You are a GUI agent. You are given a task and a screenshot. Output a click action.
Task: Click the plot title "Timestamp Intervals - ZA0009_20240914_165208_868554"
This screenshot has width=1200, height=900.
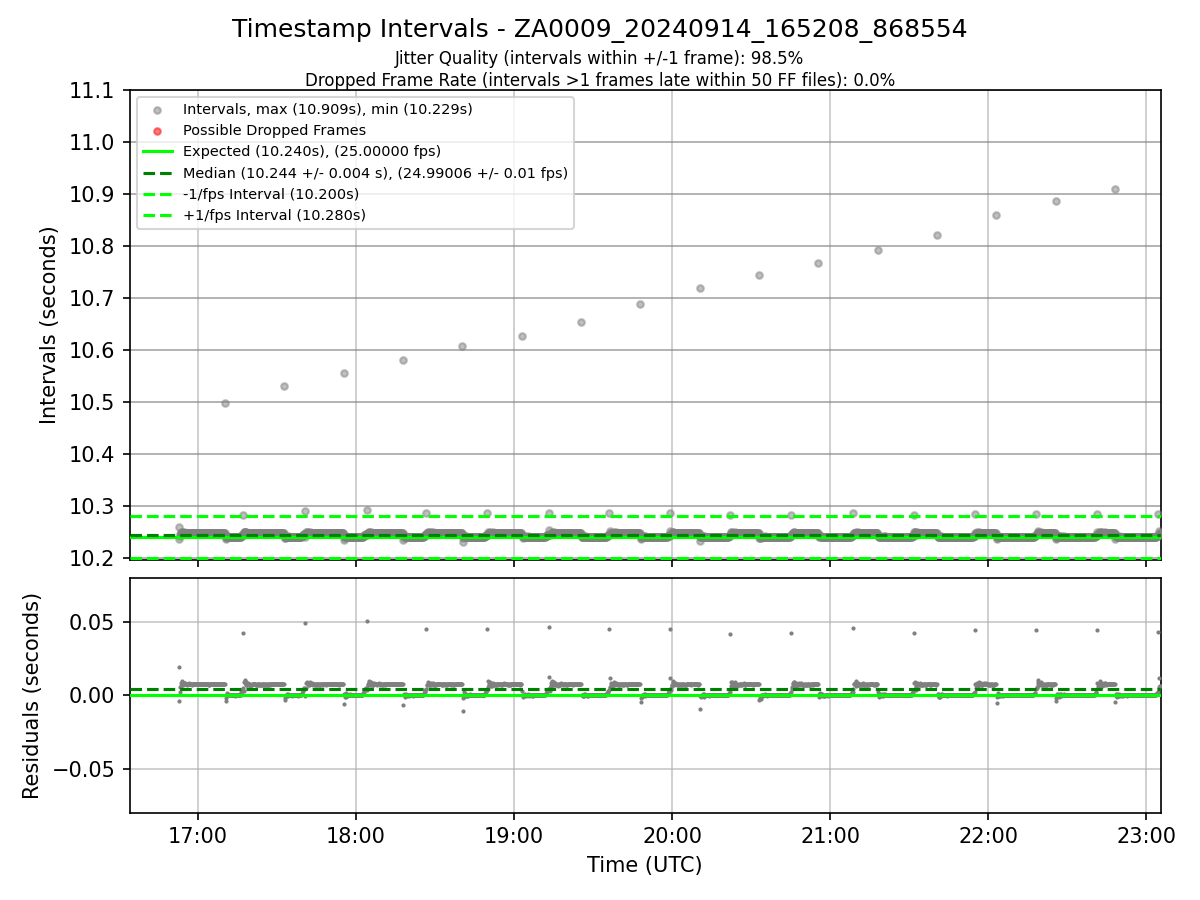[599, 29]
